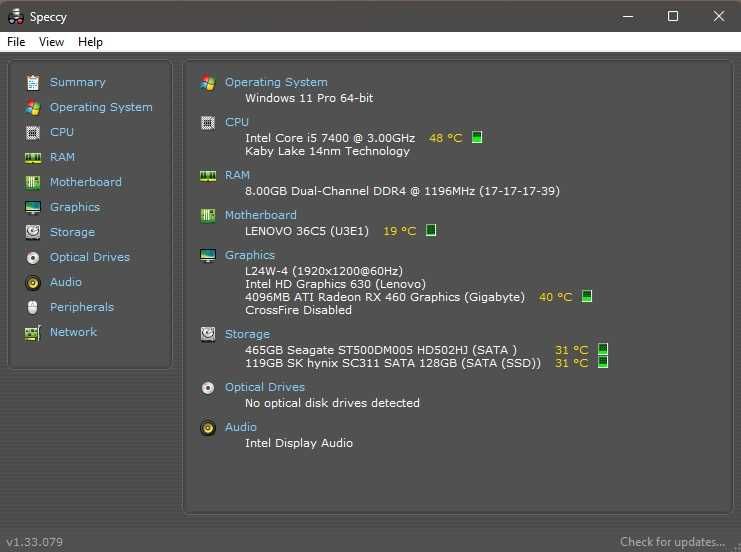Click the Storage drive icon in summary pane
This screenshot has width=741, height=552.
[207, 335]
